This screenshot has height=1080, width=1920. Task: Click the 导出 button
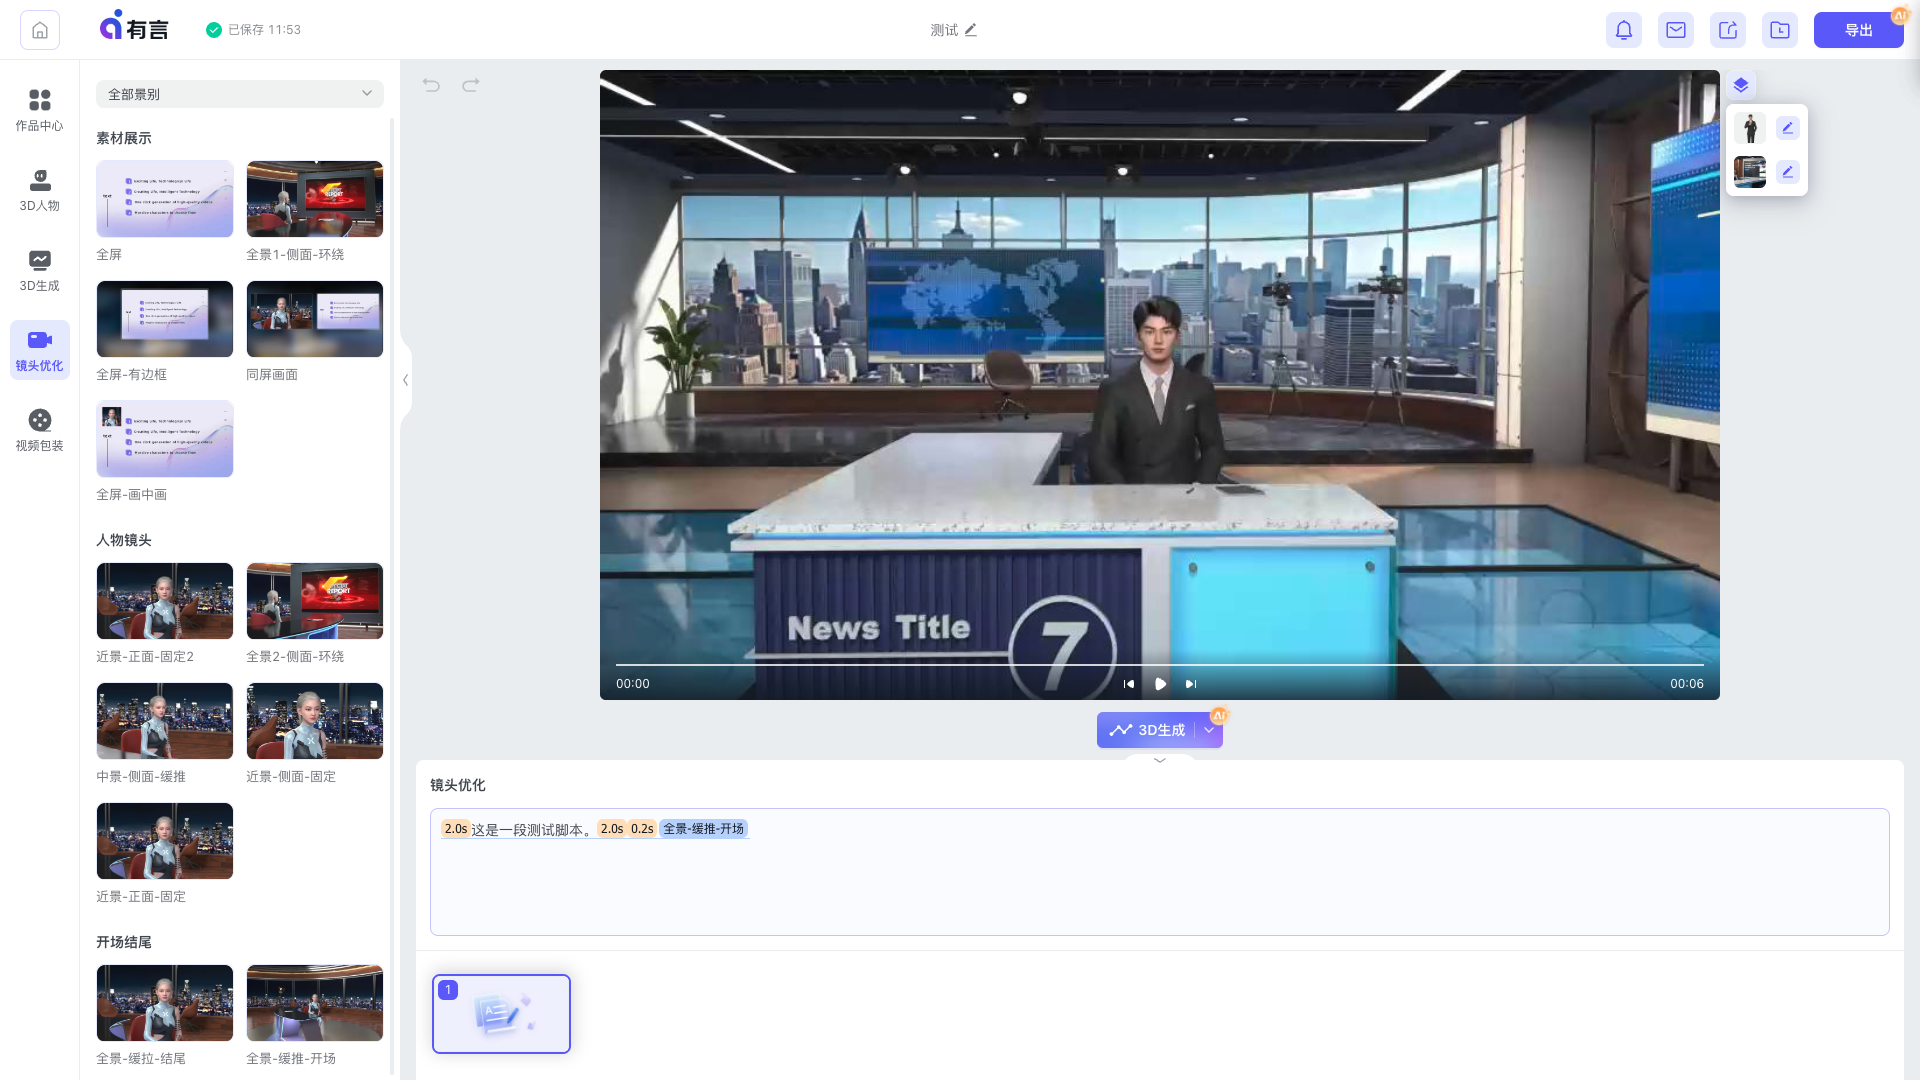coord(1858,30)
